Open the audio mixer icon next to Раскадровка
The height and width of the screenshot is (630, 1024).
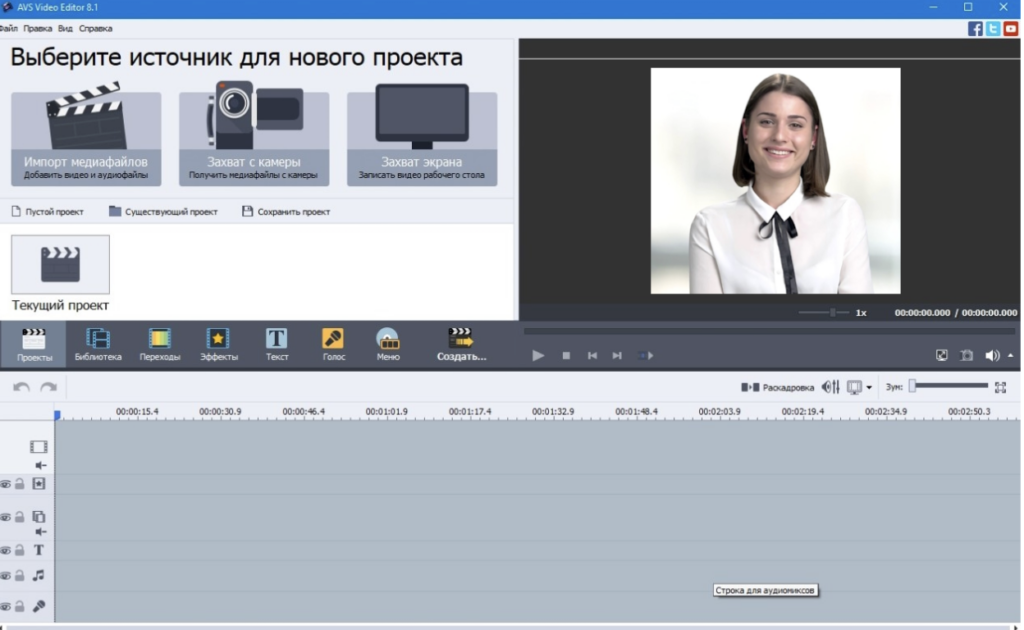point(830,387)
